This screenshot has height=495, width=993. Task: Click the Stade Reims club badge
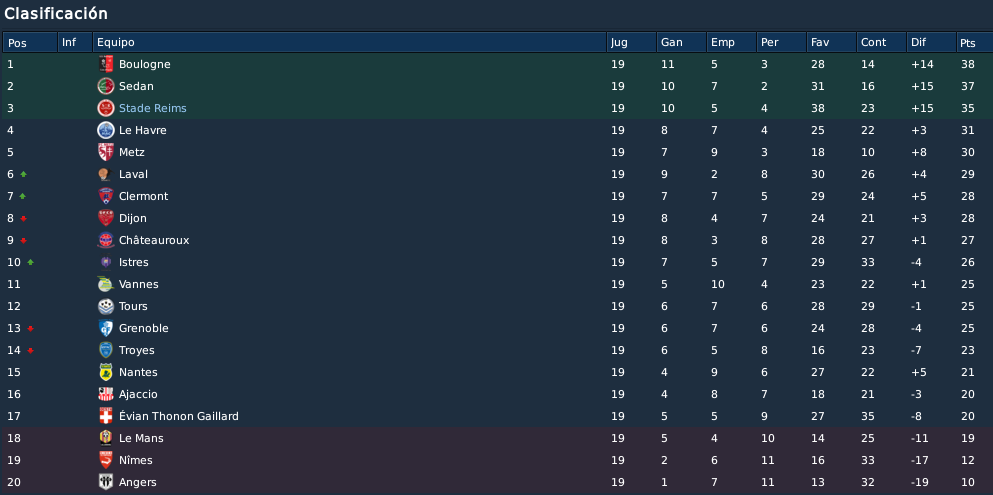coord(106,108)
